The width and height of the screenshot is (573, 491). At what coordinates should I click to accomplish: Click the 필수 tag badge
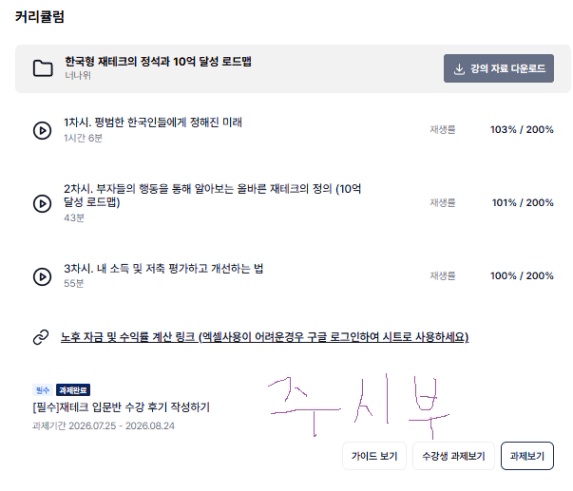tap(43, 390)
